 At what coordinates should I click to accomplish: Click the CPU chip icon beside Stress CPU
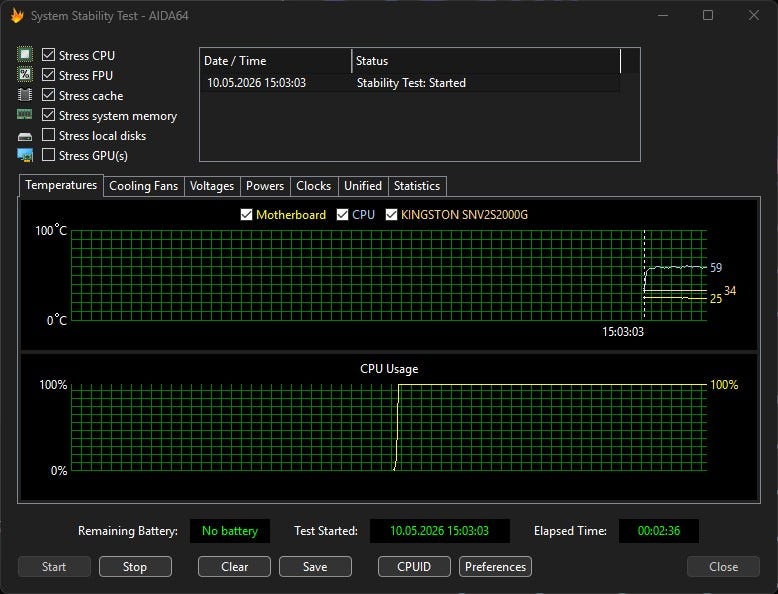25,54
